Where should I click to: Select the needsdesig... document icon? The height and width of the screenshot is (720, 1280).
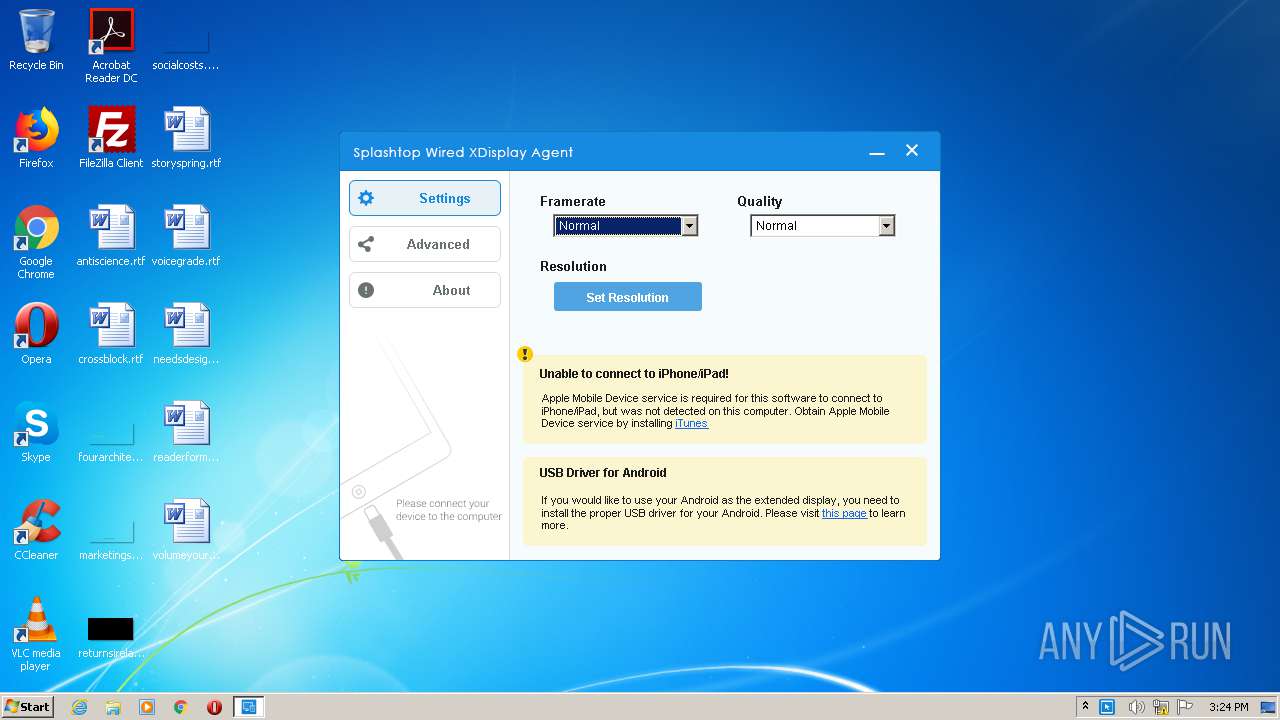(x=186, y=334)
